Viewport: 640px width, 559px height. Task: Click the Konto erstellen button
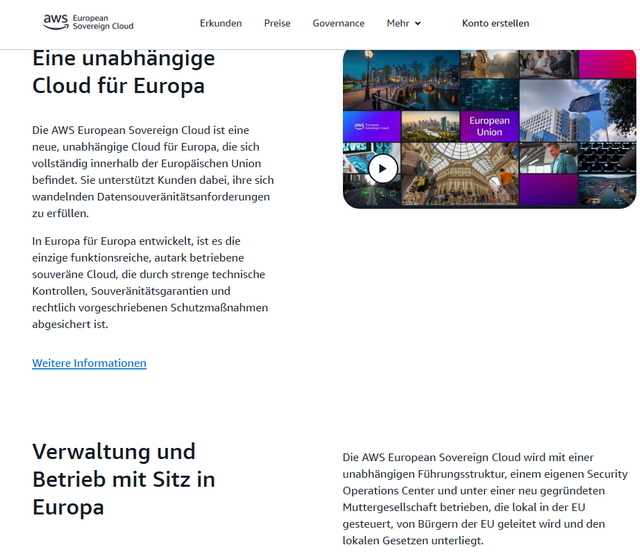coord(496,23)
